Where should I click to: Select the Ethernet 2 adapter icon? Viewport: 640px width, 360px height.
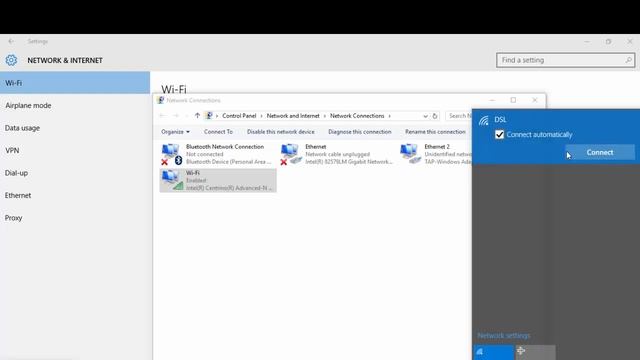pos(410,154)
